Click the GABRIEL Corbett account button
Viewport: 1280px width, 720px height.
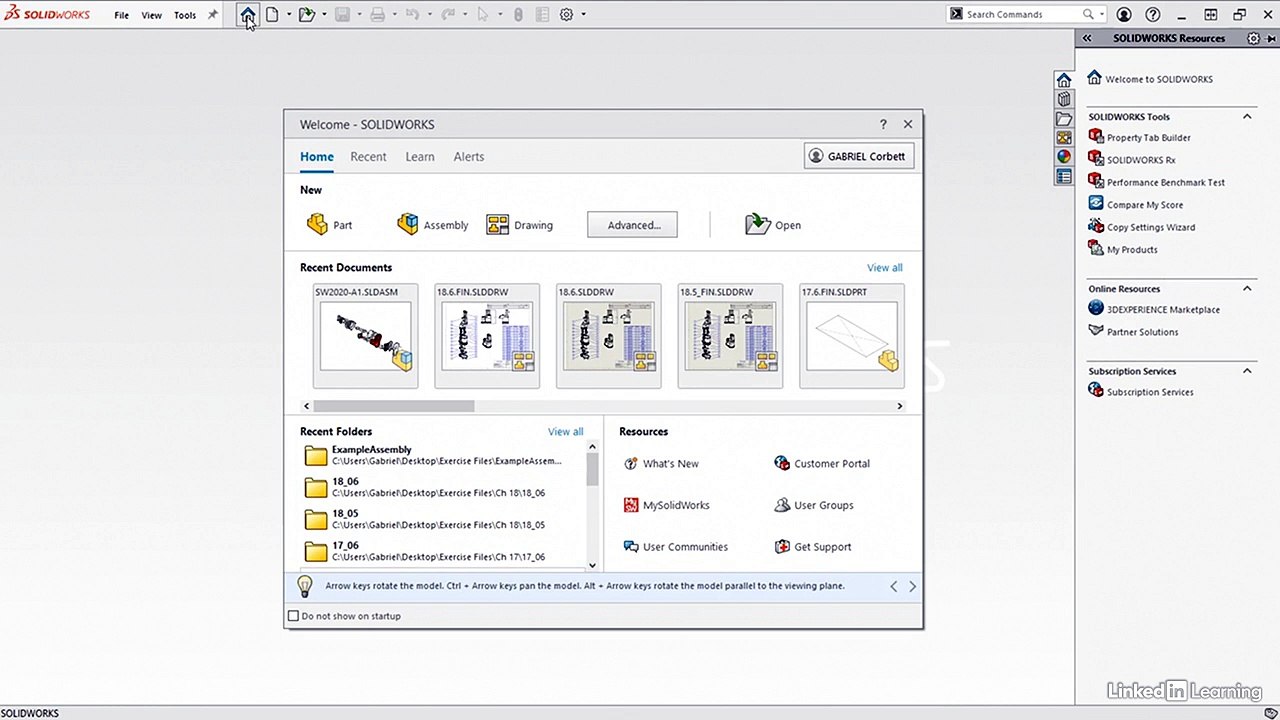(x=860, y=156)
